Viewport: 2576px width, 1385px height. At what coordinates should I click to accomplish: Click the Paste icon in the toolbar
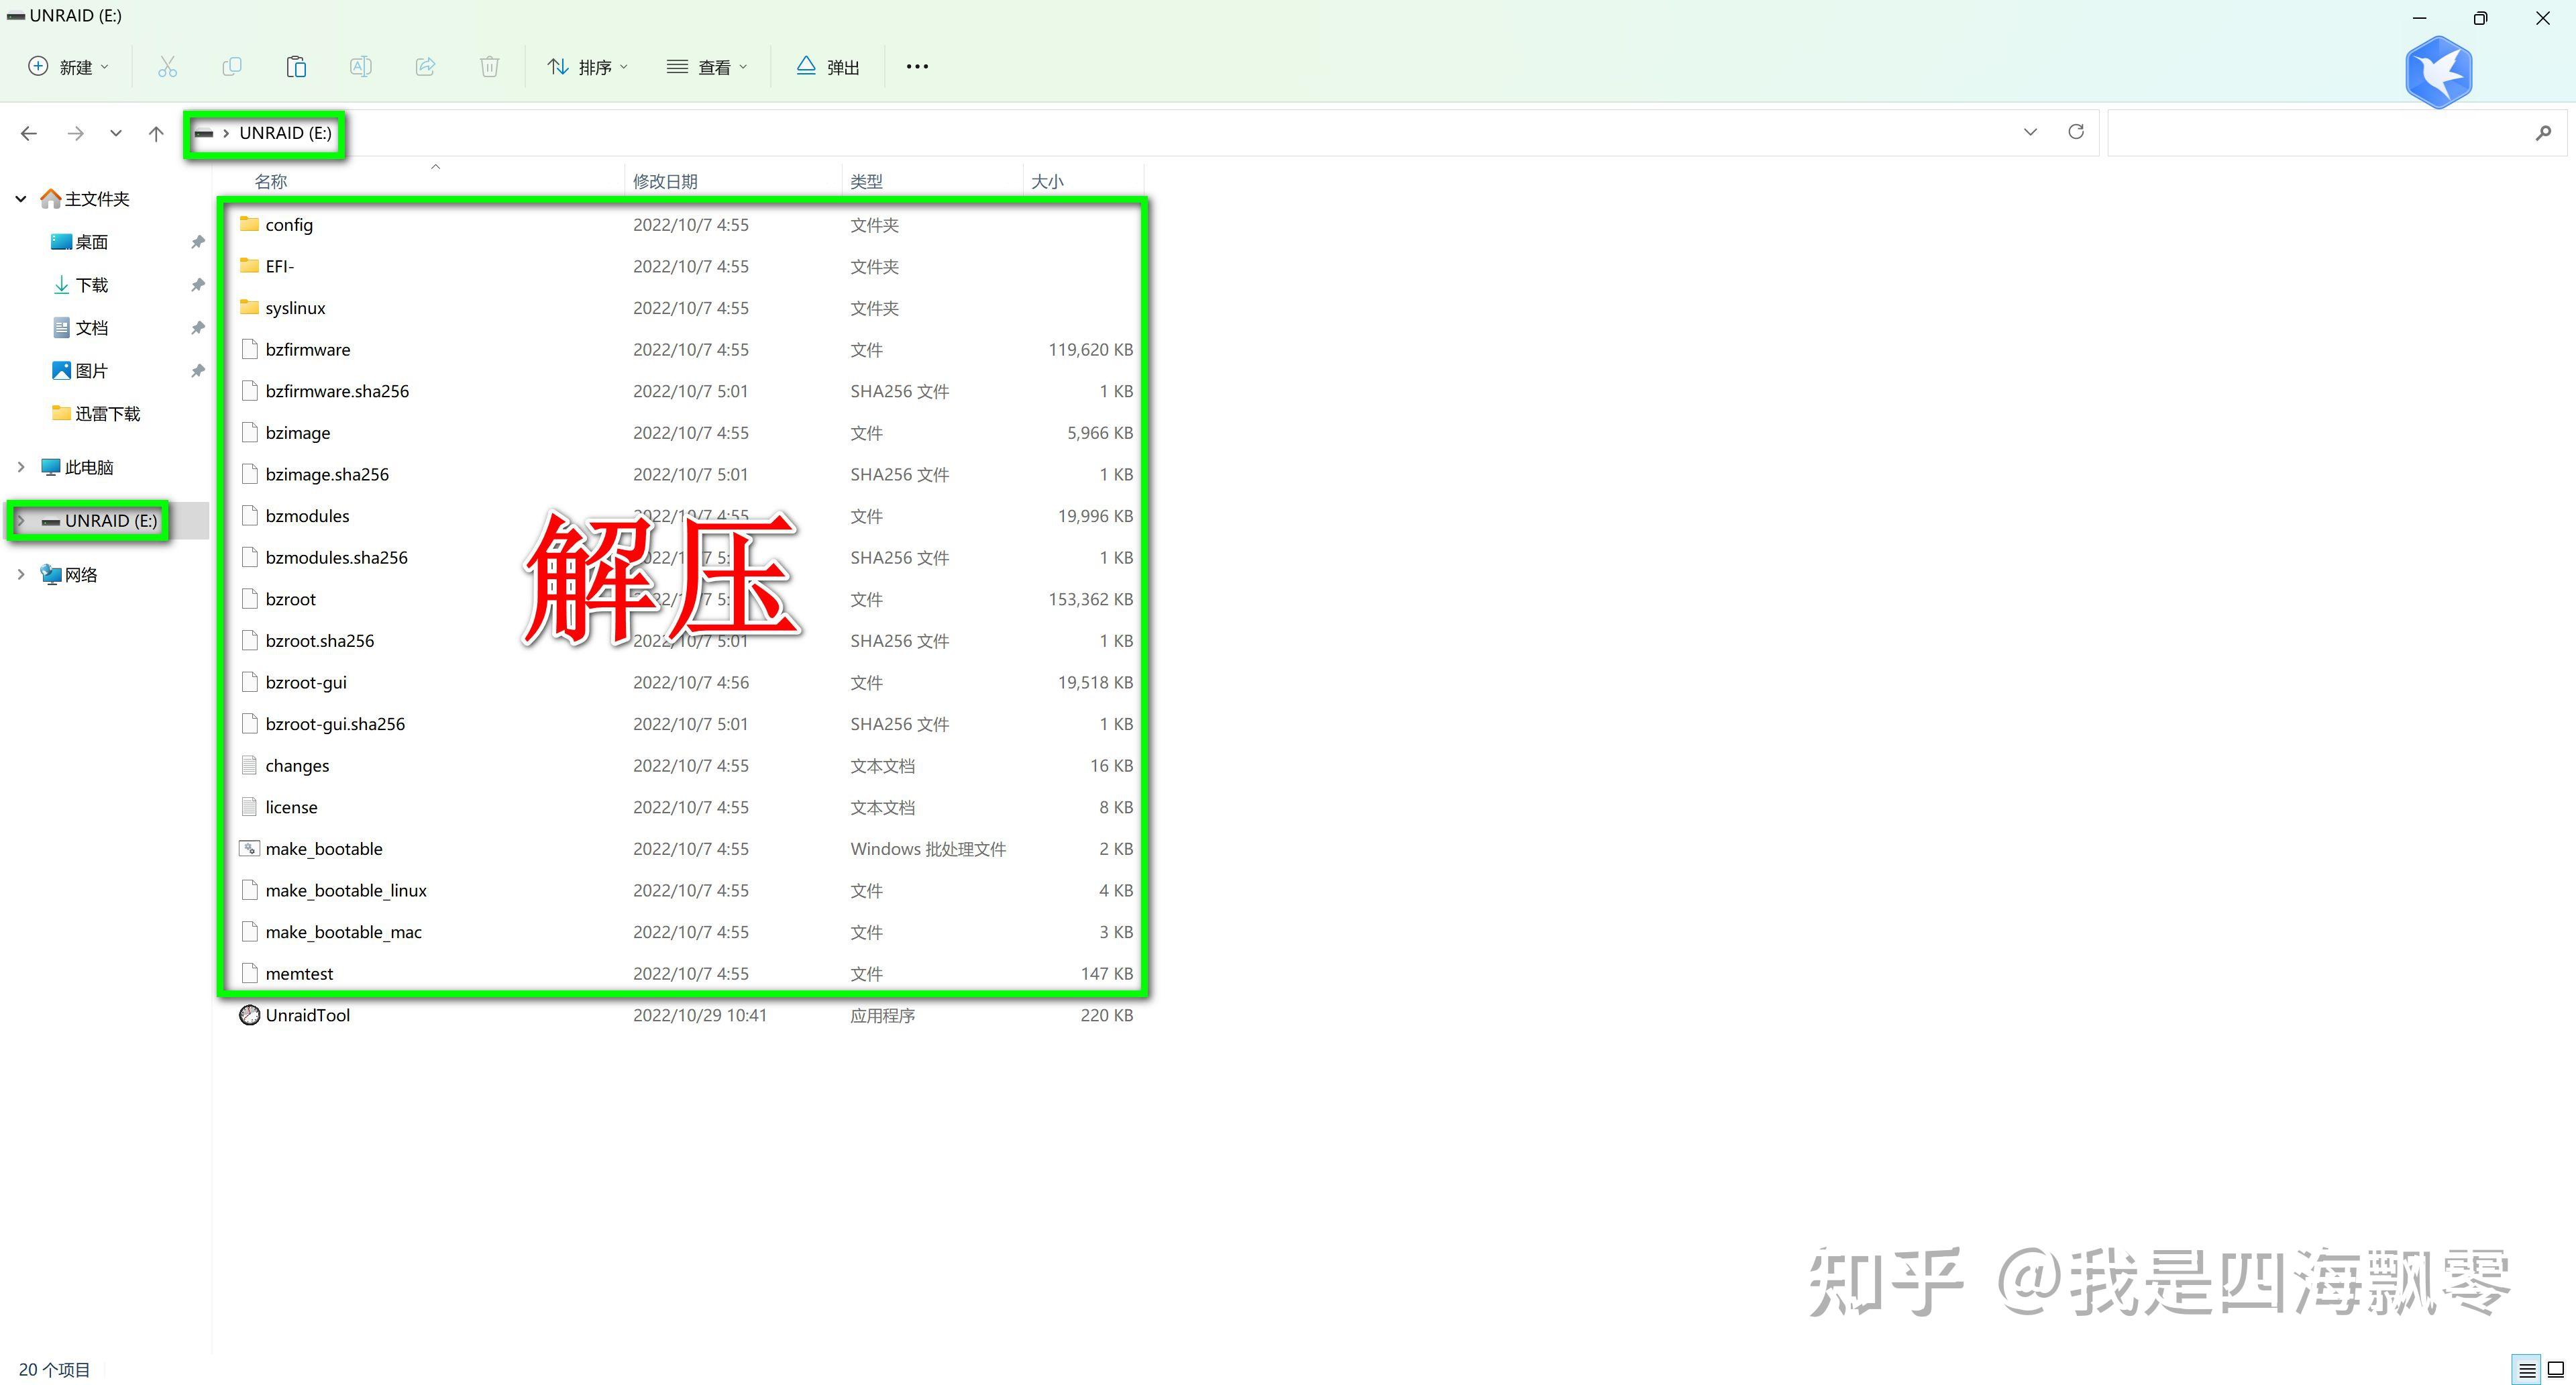pos(295,66)
